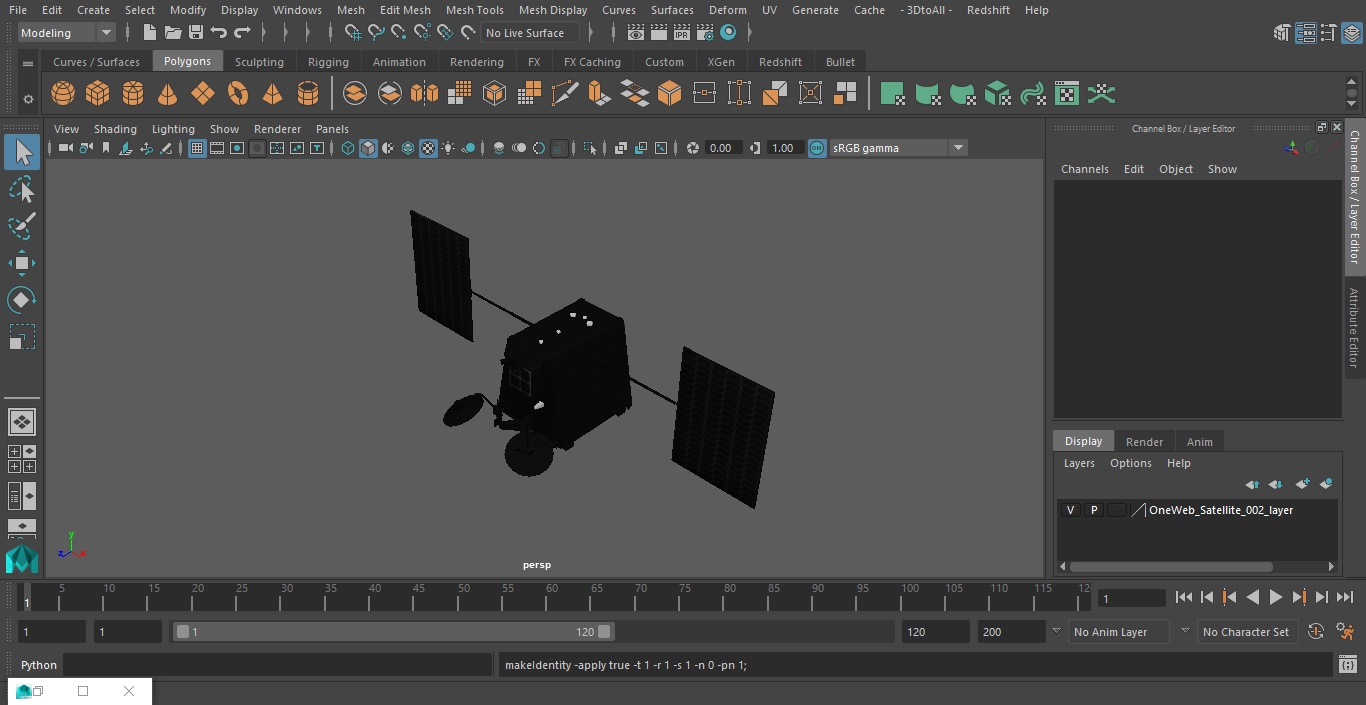Screen dimensions: 1366x705
Task: Open the Render layer tab
Action: [1144, 442]
